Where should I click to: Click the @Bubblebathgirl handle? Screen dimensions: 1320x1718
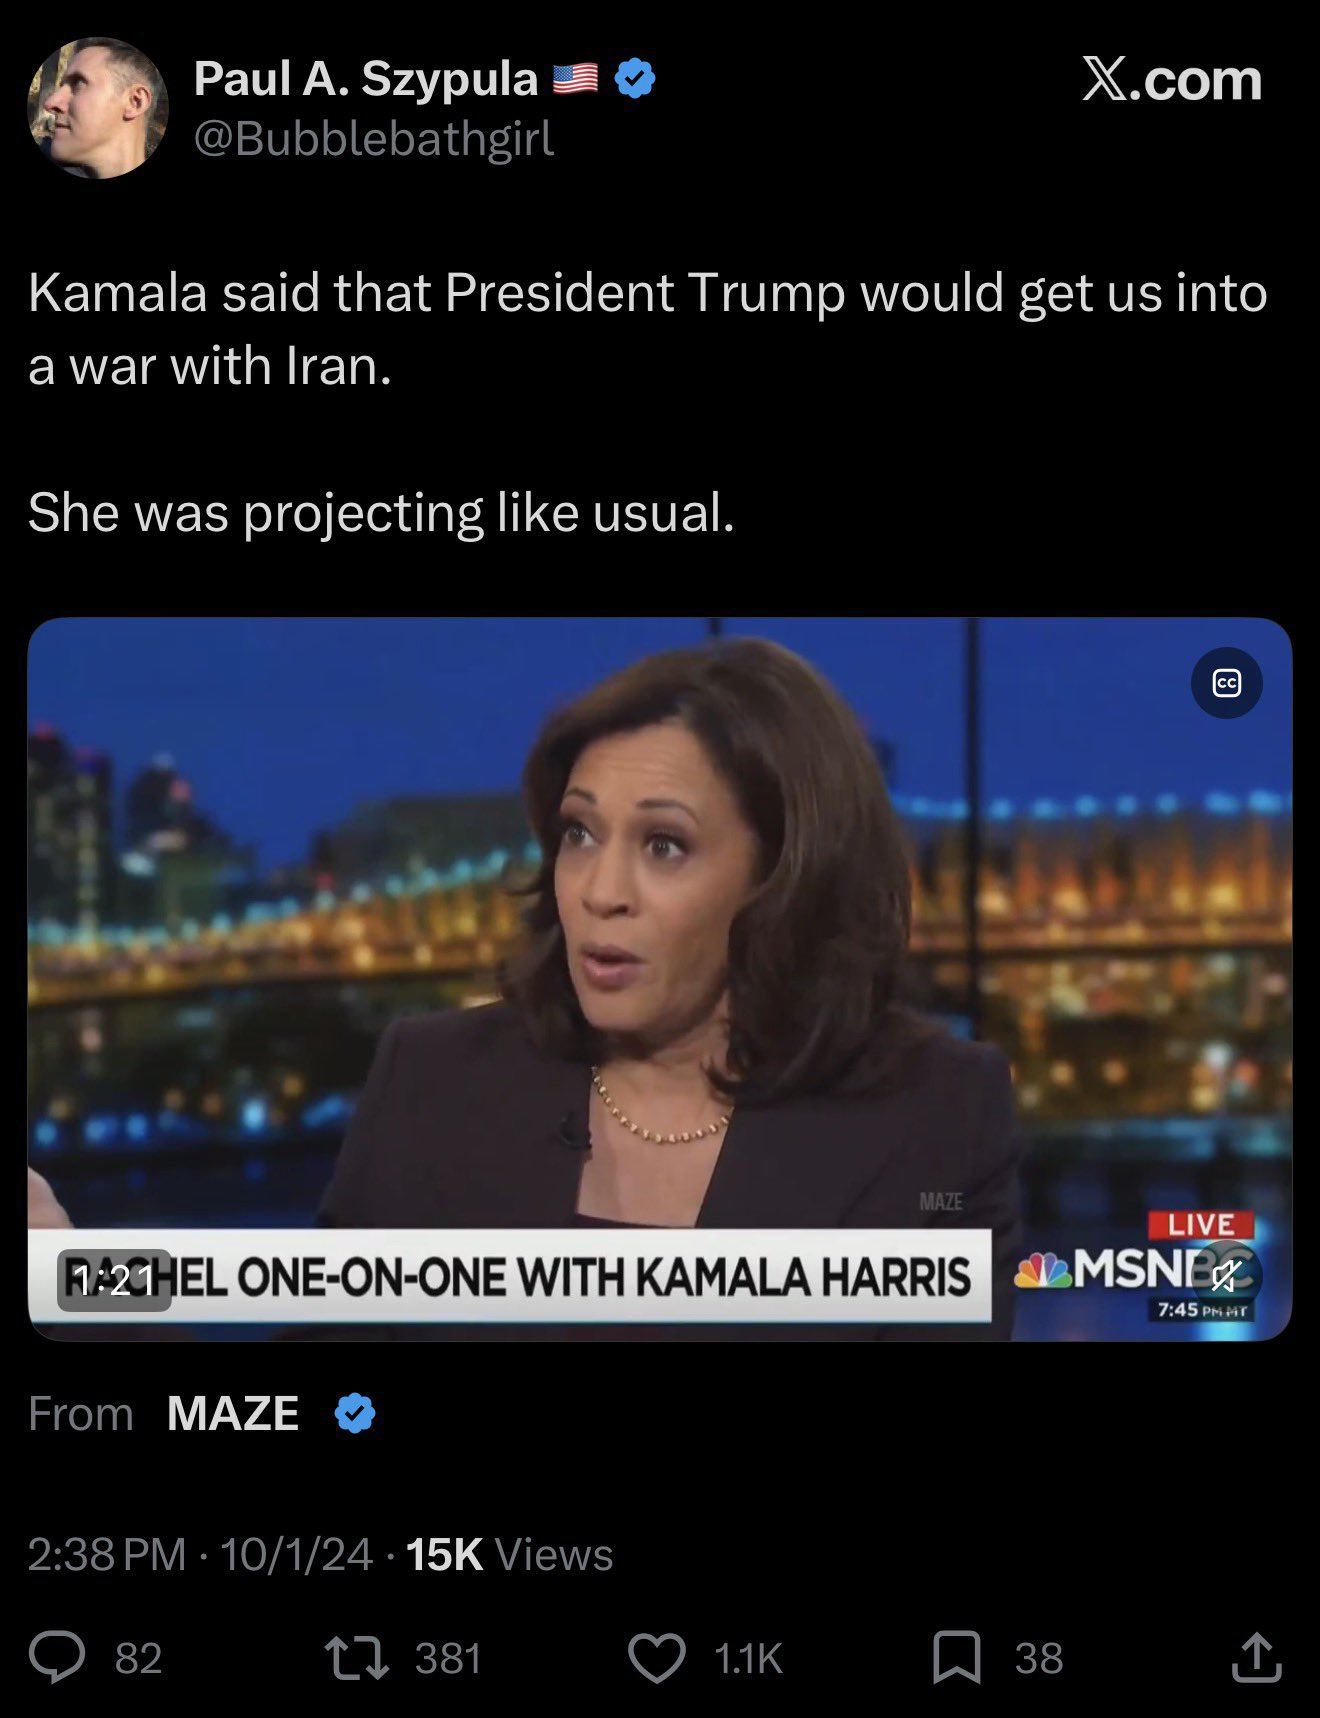373,139
